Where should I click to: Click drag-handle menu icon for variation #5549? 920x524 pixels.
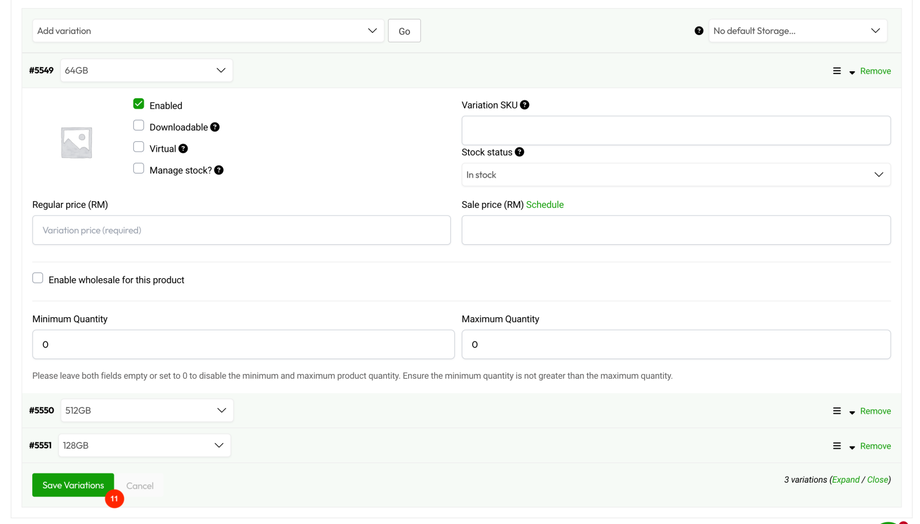click(837, 71)
